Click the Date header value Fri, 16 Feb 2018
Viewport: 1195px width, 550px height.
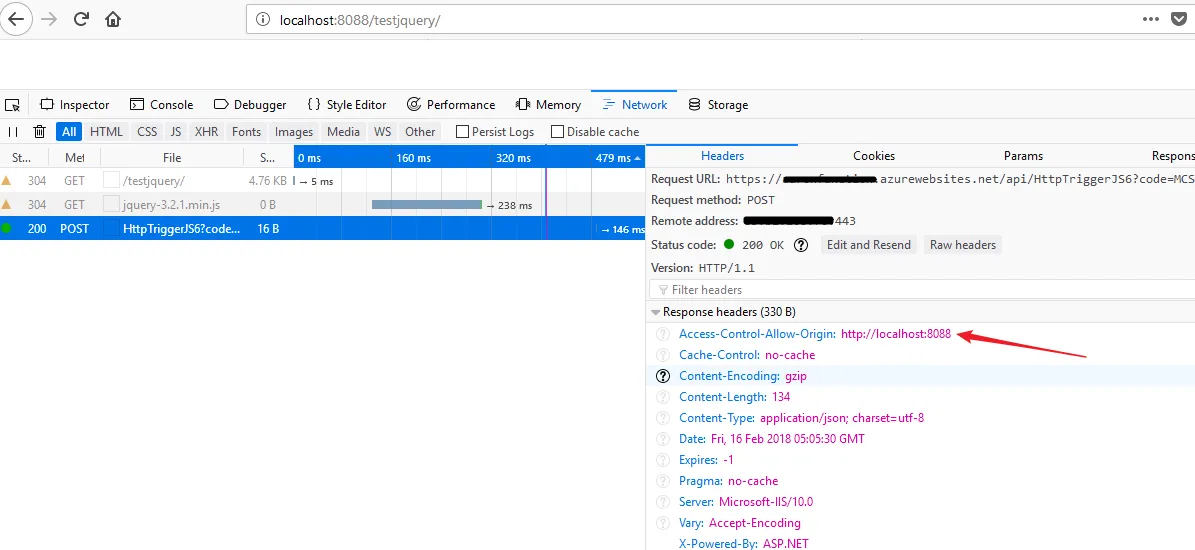pyautogui.click(x=787, y=439)
